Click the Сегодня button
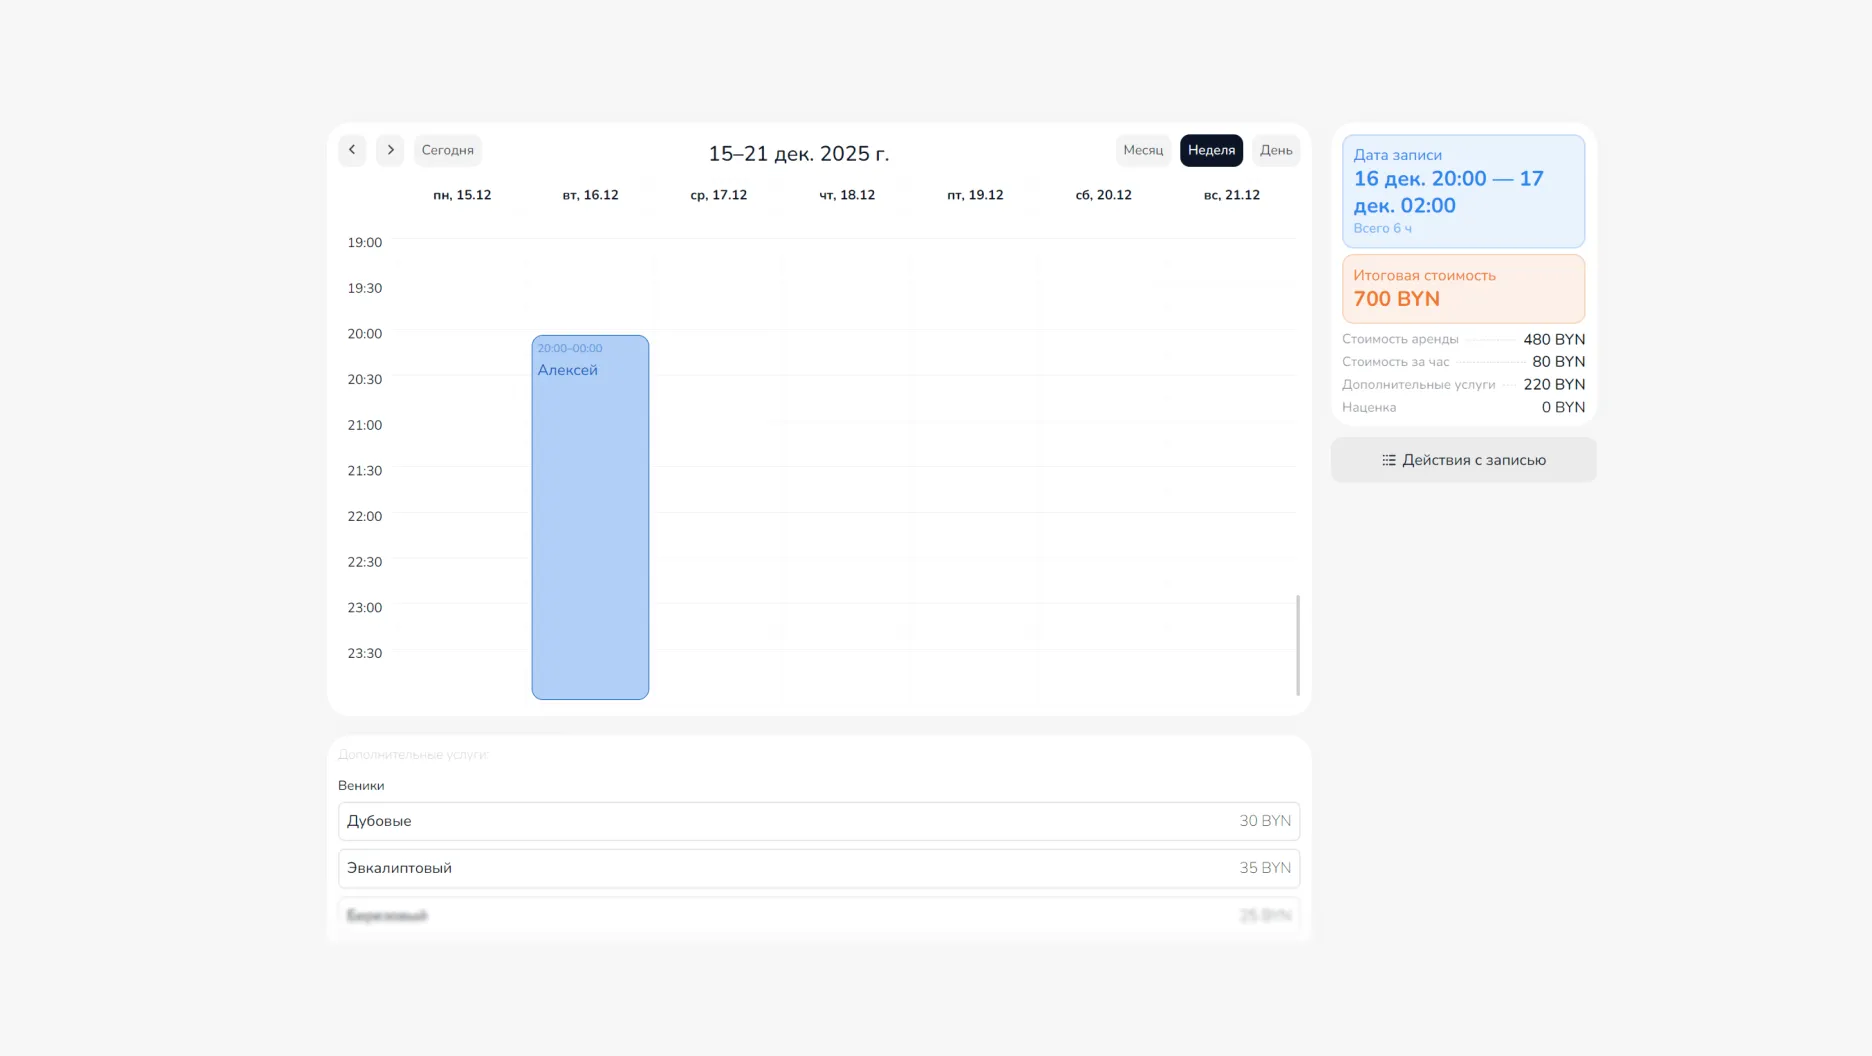Screen dimensions: 1872x1056 447,150
